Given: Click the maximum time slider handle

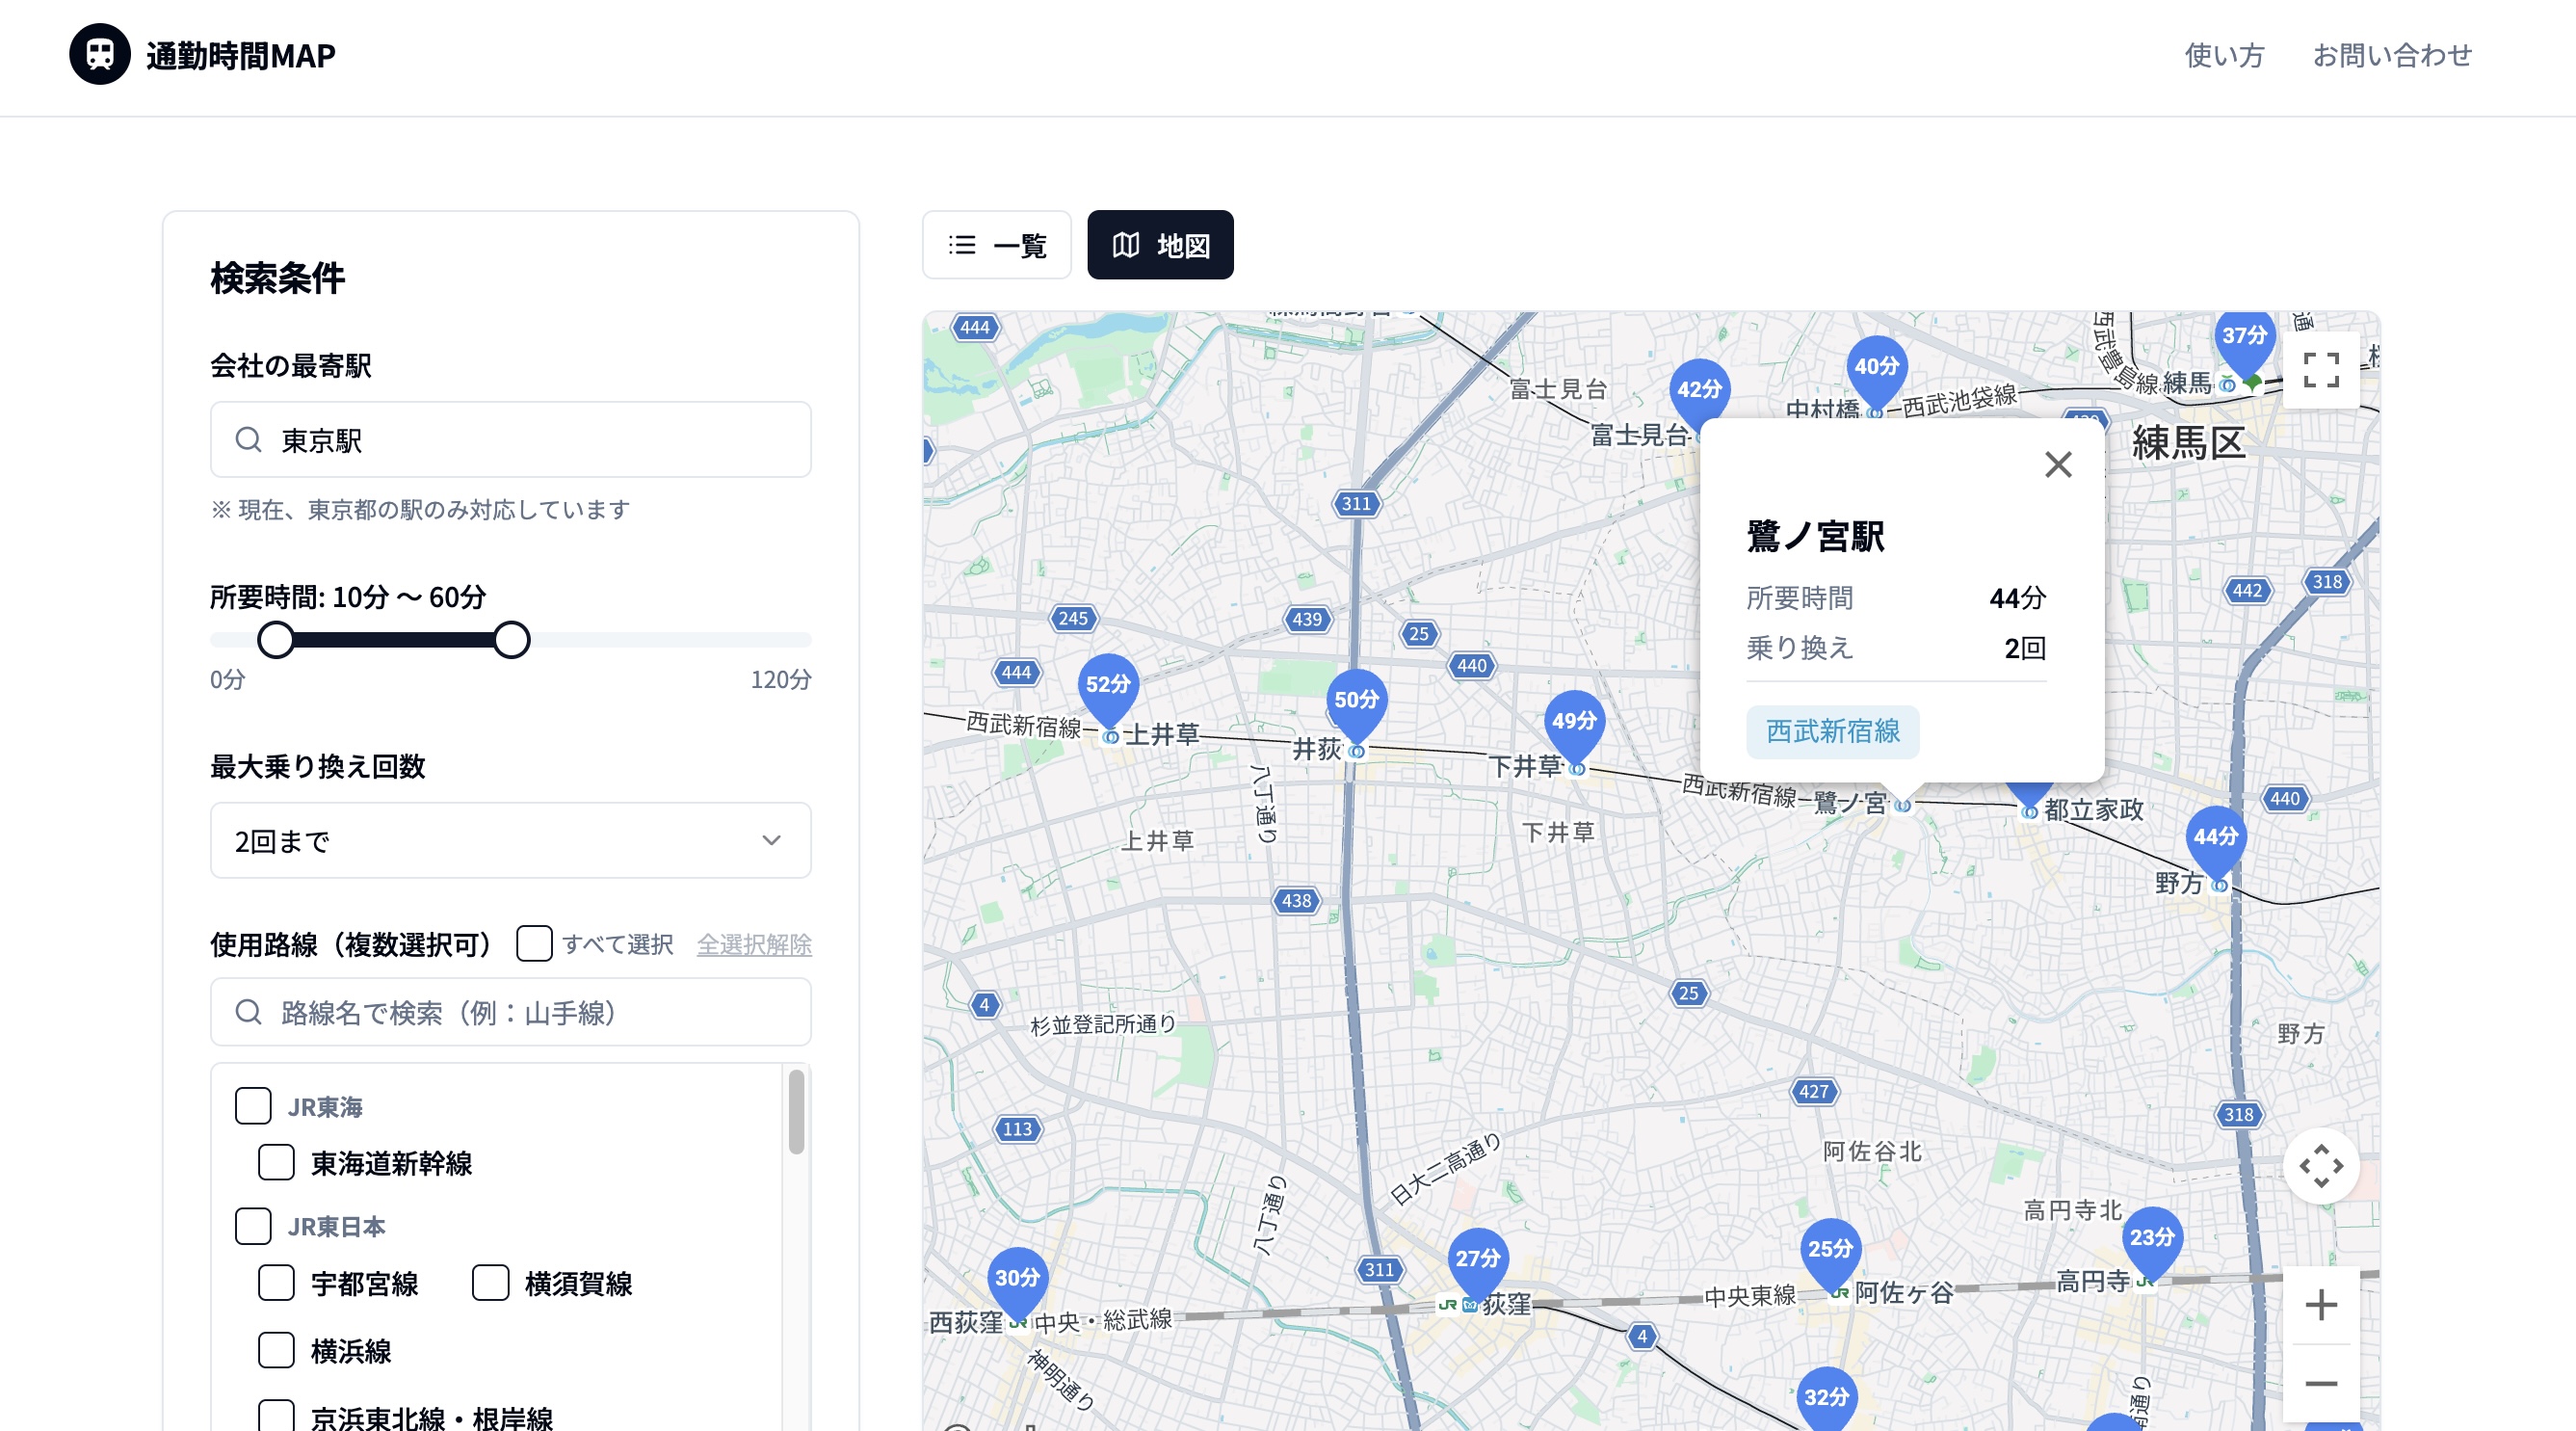Looking at the screenshot, I should pyautogui.click(x=513, y=640).
